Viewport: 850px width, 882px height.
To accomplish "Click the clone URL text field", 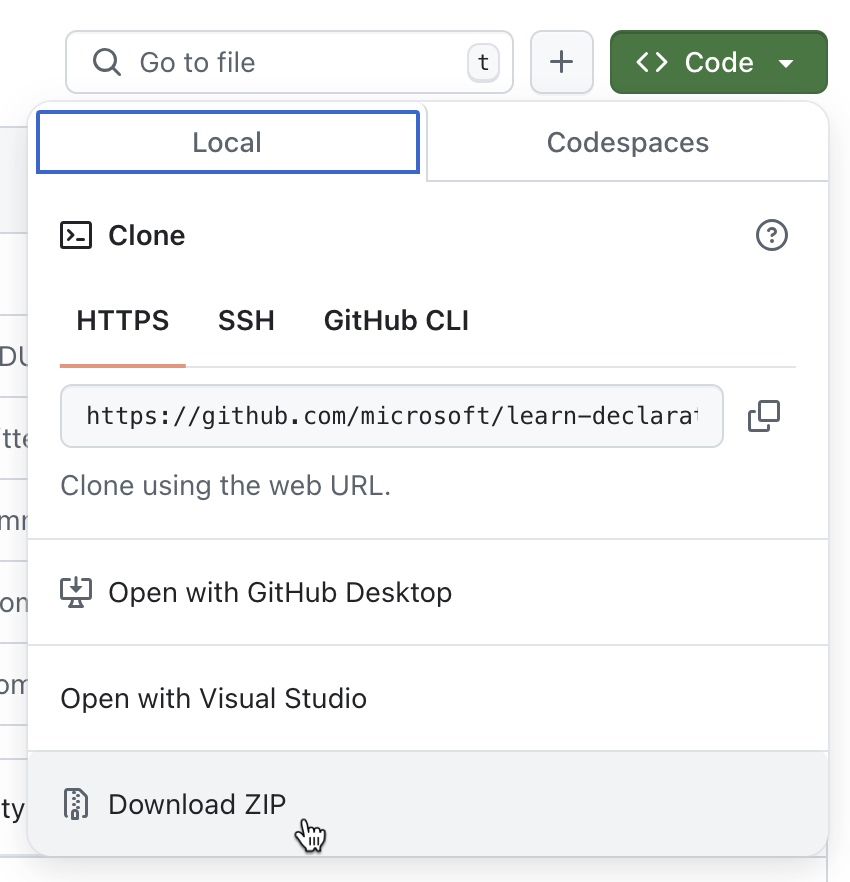I will pyautogui.click(x=392, y=416).
